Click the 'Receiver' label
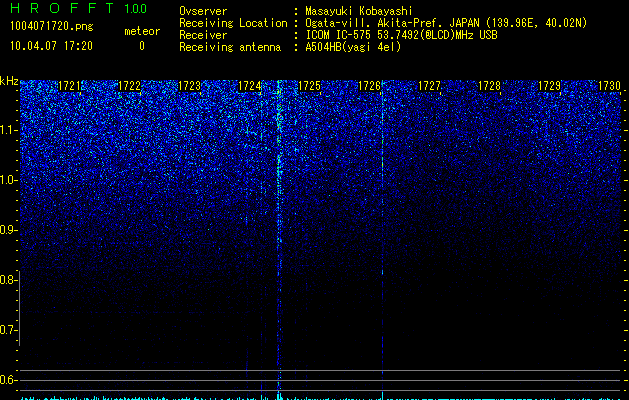This screenshot has height=400, width=629. pos(203,35)
